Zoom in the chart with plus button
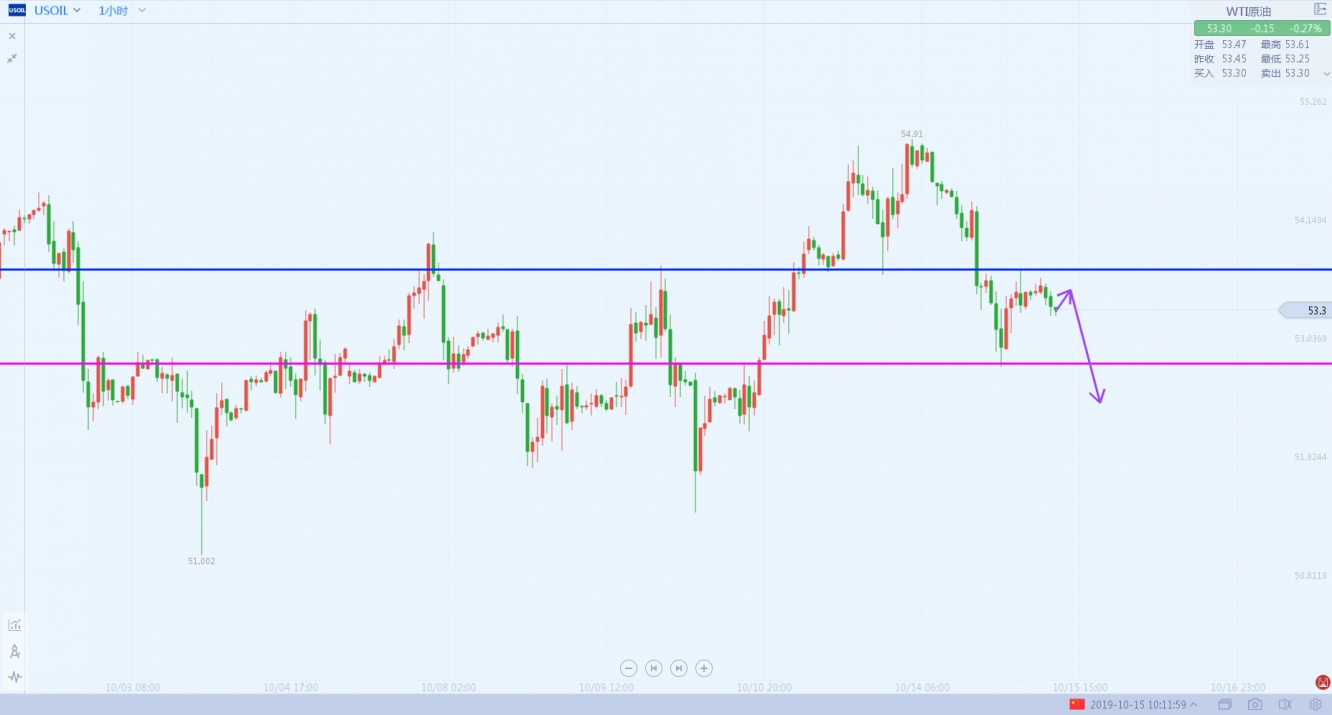Screen dimensions: 1332x715 [x=704, y=668]
